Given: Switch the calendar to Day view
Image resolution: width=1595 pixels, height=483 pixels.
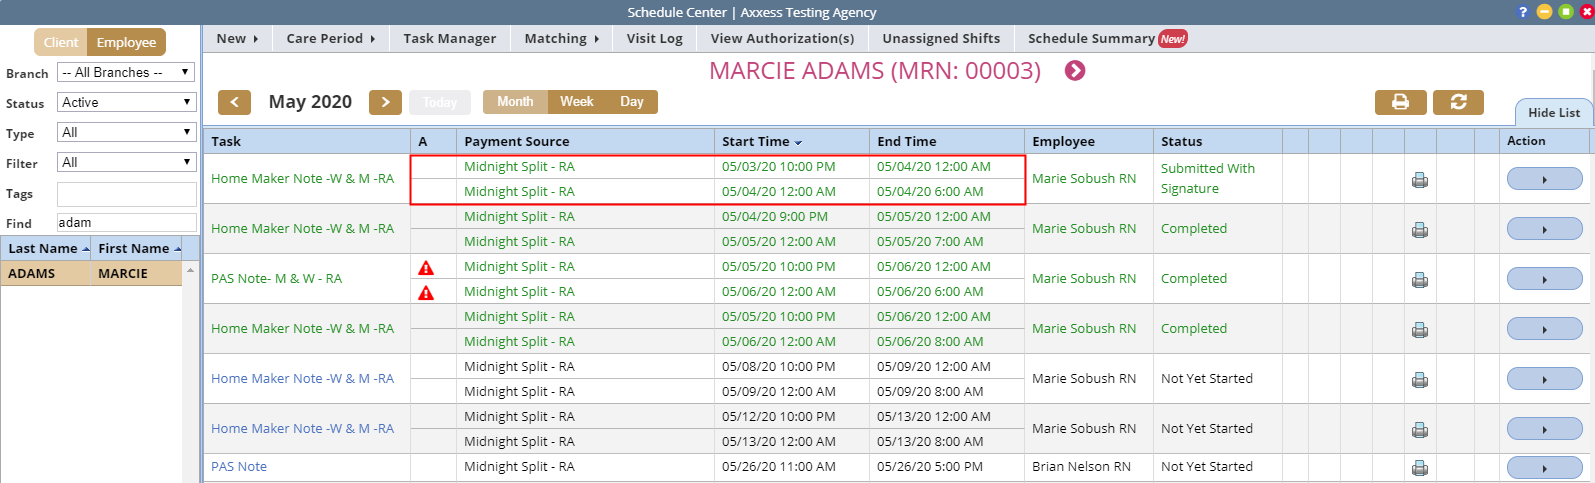Looking at the screenshot, I should coord(631,102).
